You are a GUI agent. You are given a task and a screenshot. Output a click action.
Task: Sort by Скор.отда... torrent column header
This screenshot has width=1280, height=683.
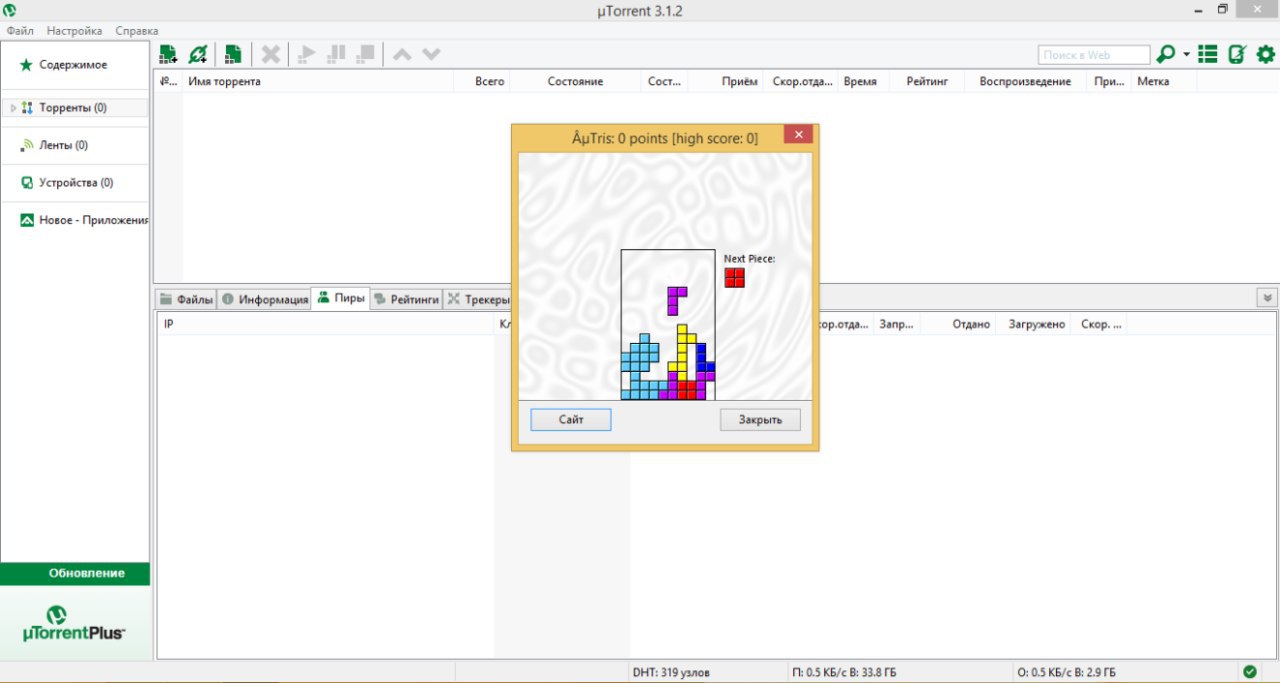(801, 81)
